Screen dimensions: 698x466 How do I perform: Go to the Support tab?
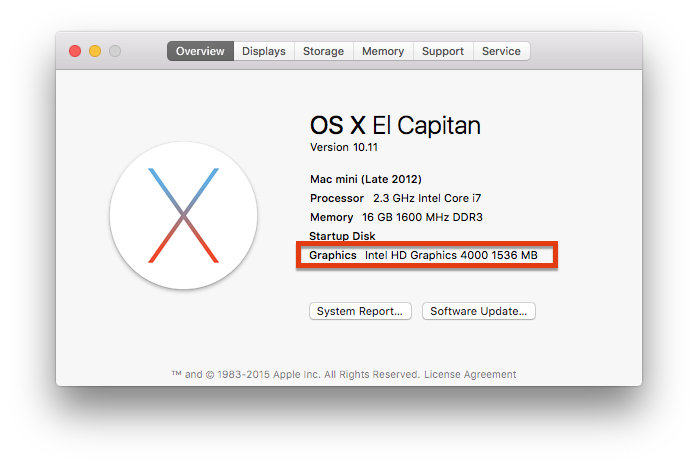click(443, 51)
